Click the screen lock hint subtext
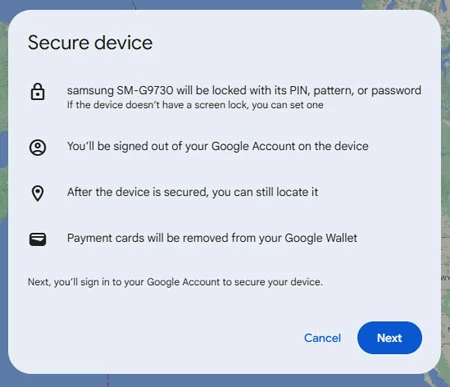The width and height of the screenshot is (450, 387). click(195, 105)
